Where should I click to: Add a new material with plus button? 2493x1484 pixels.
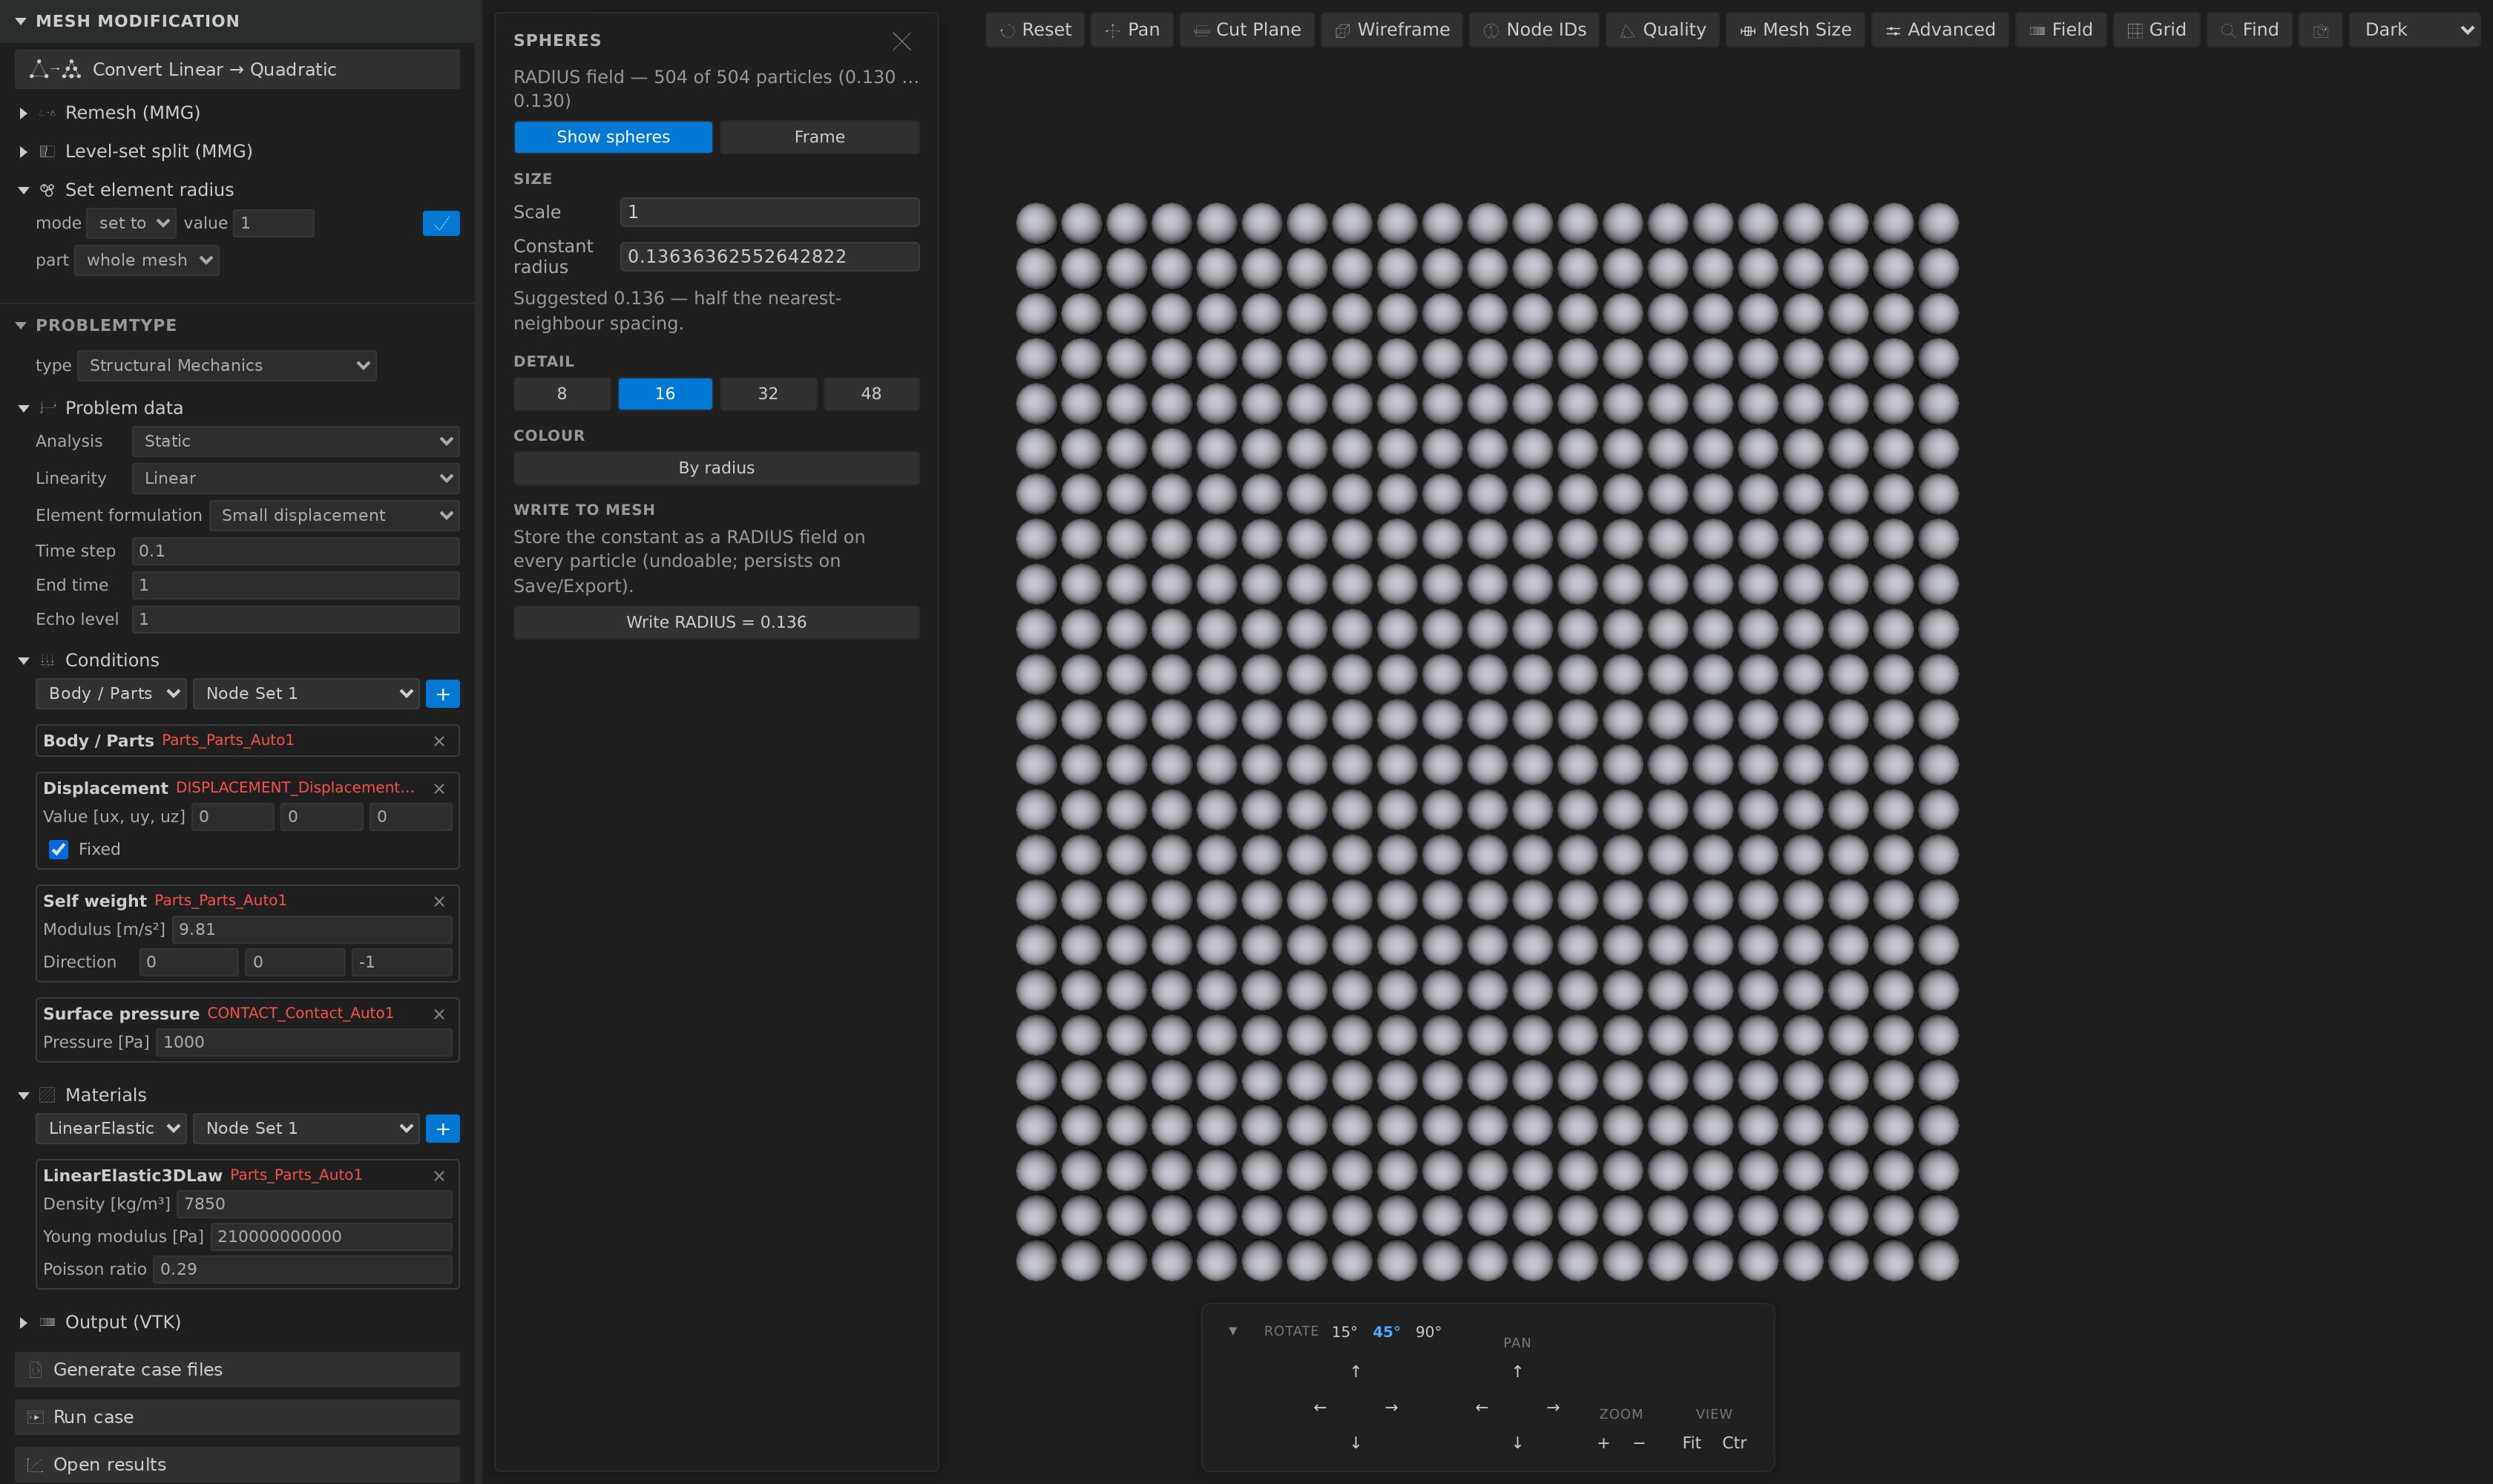(442, 1129)
